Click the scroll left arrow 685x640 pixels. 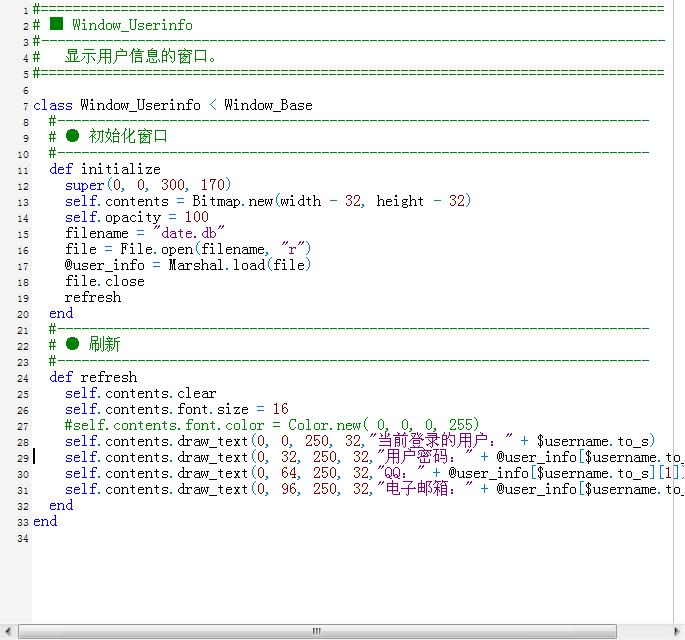click(7, 631)
